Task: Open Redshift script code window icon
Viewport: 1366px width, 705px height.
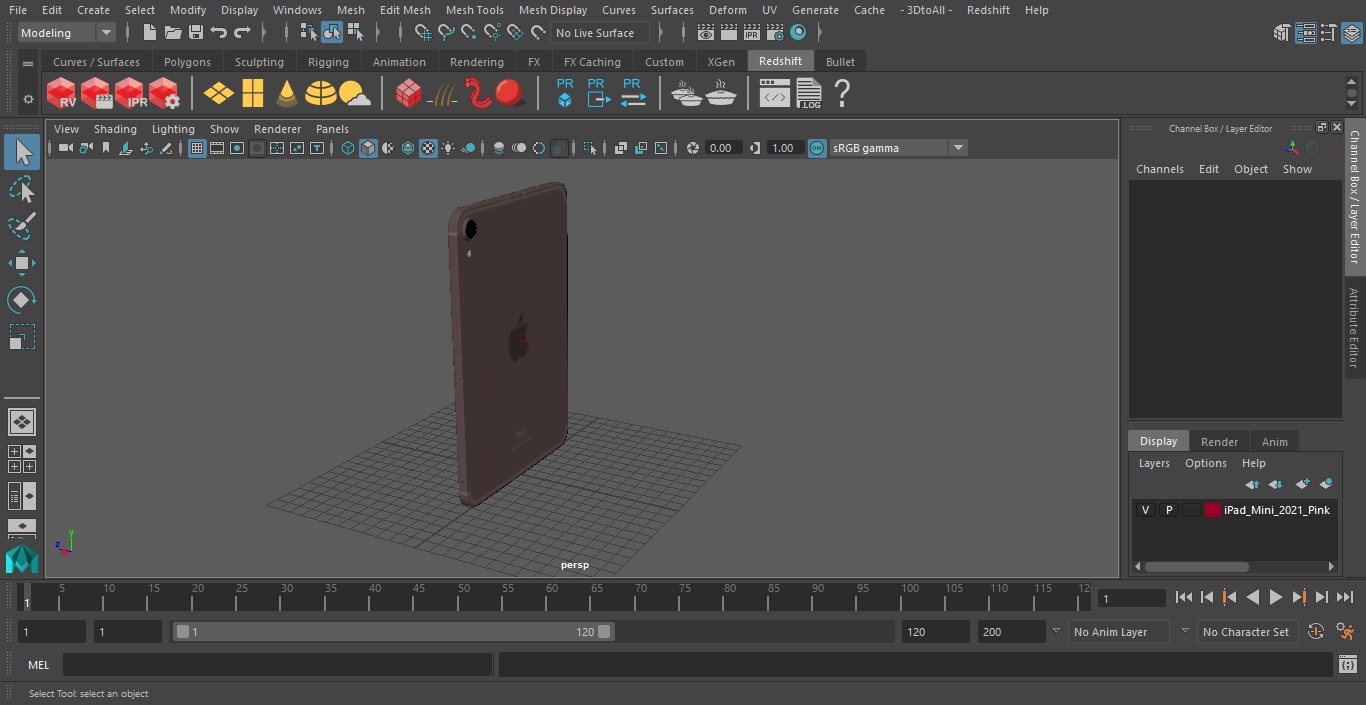Action: [x=775, y=94]
